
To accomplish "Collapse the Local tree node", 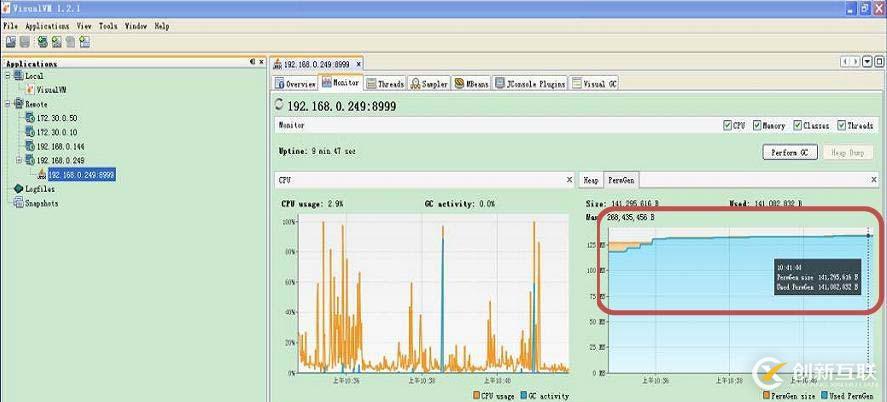I will pyautogui.click(x=8, y=76).
